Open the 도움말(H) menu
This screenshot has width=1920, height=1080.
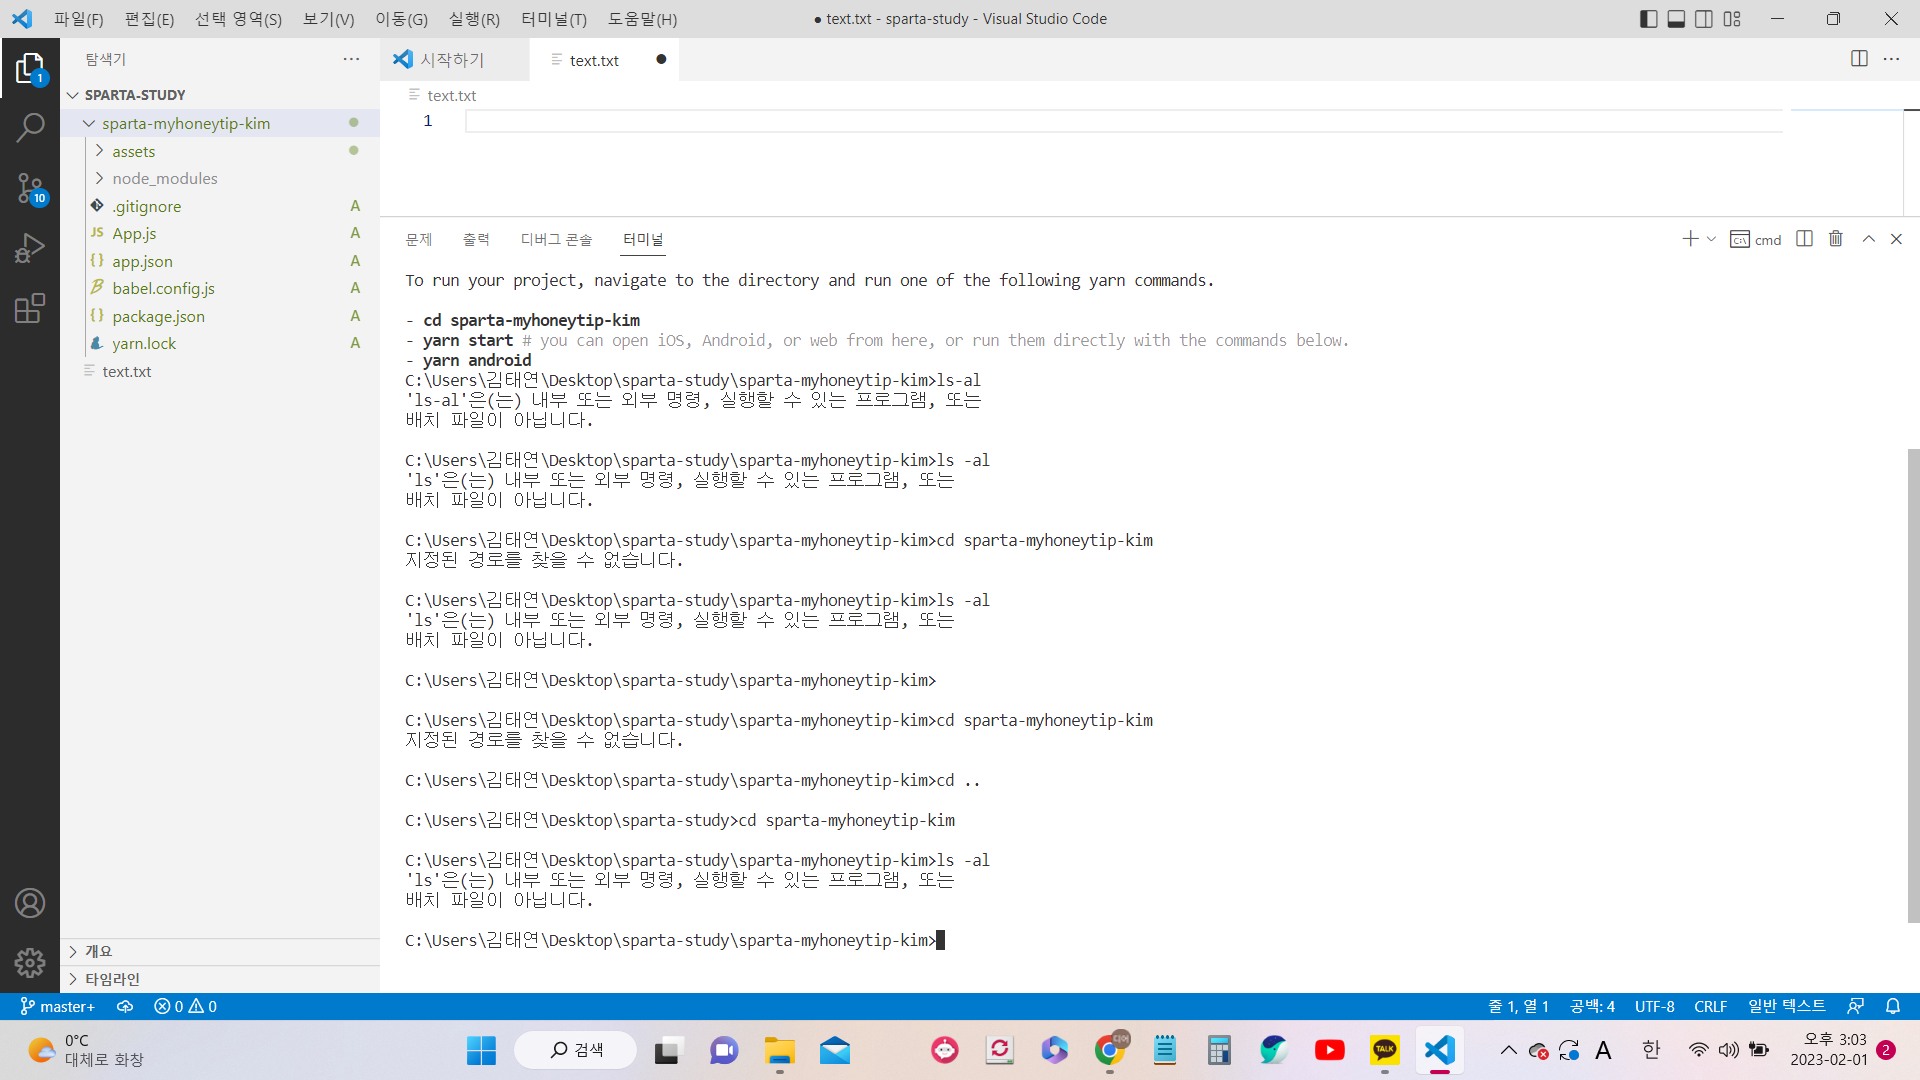(x=642, y=19)
